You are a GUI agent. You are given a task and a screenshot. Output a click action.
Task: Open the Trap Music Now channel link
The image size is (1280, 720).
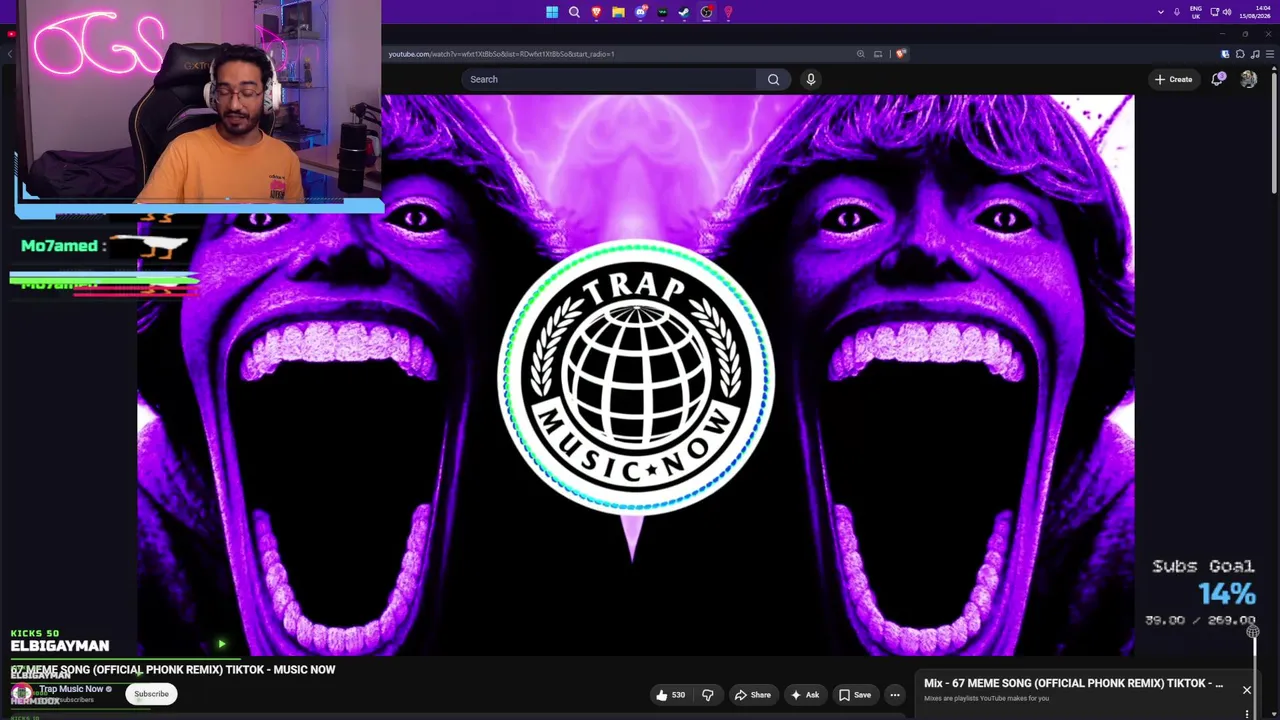(72, 689)
